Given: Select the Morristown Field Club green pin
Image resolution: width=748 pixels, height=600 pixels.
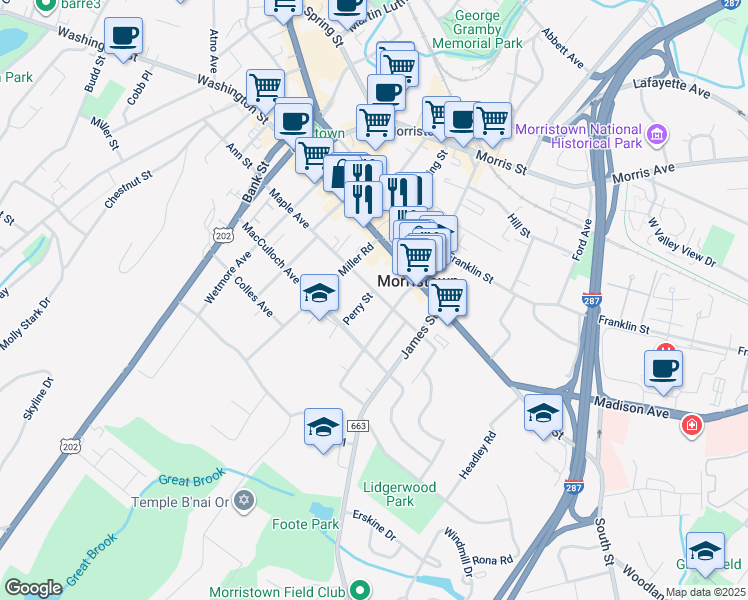Looking at the screenshot, I should pos(360,591).
